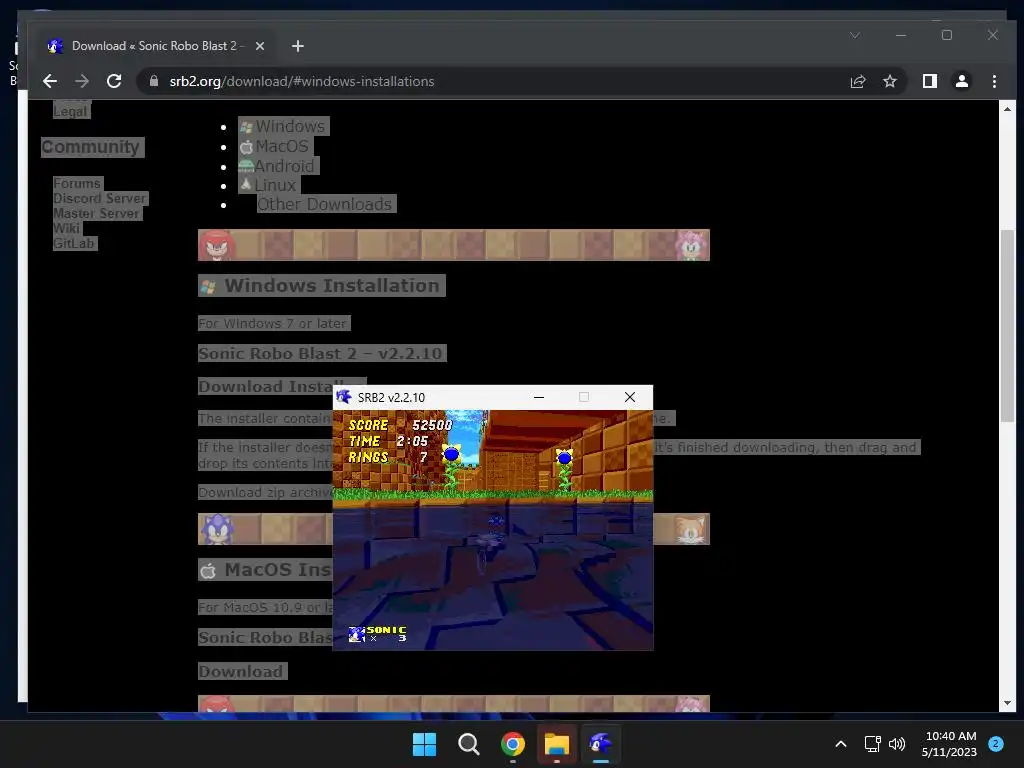Click the Download Installer link
Viewport: 1024px width, 768px height.
coord(266,387)
